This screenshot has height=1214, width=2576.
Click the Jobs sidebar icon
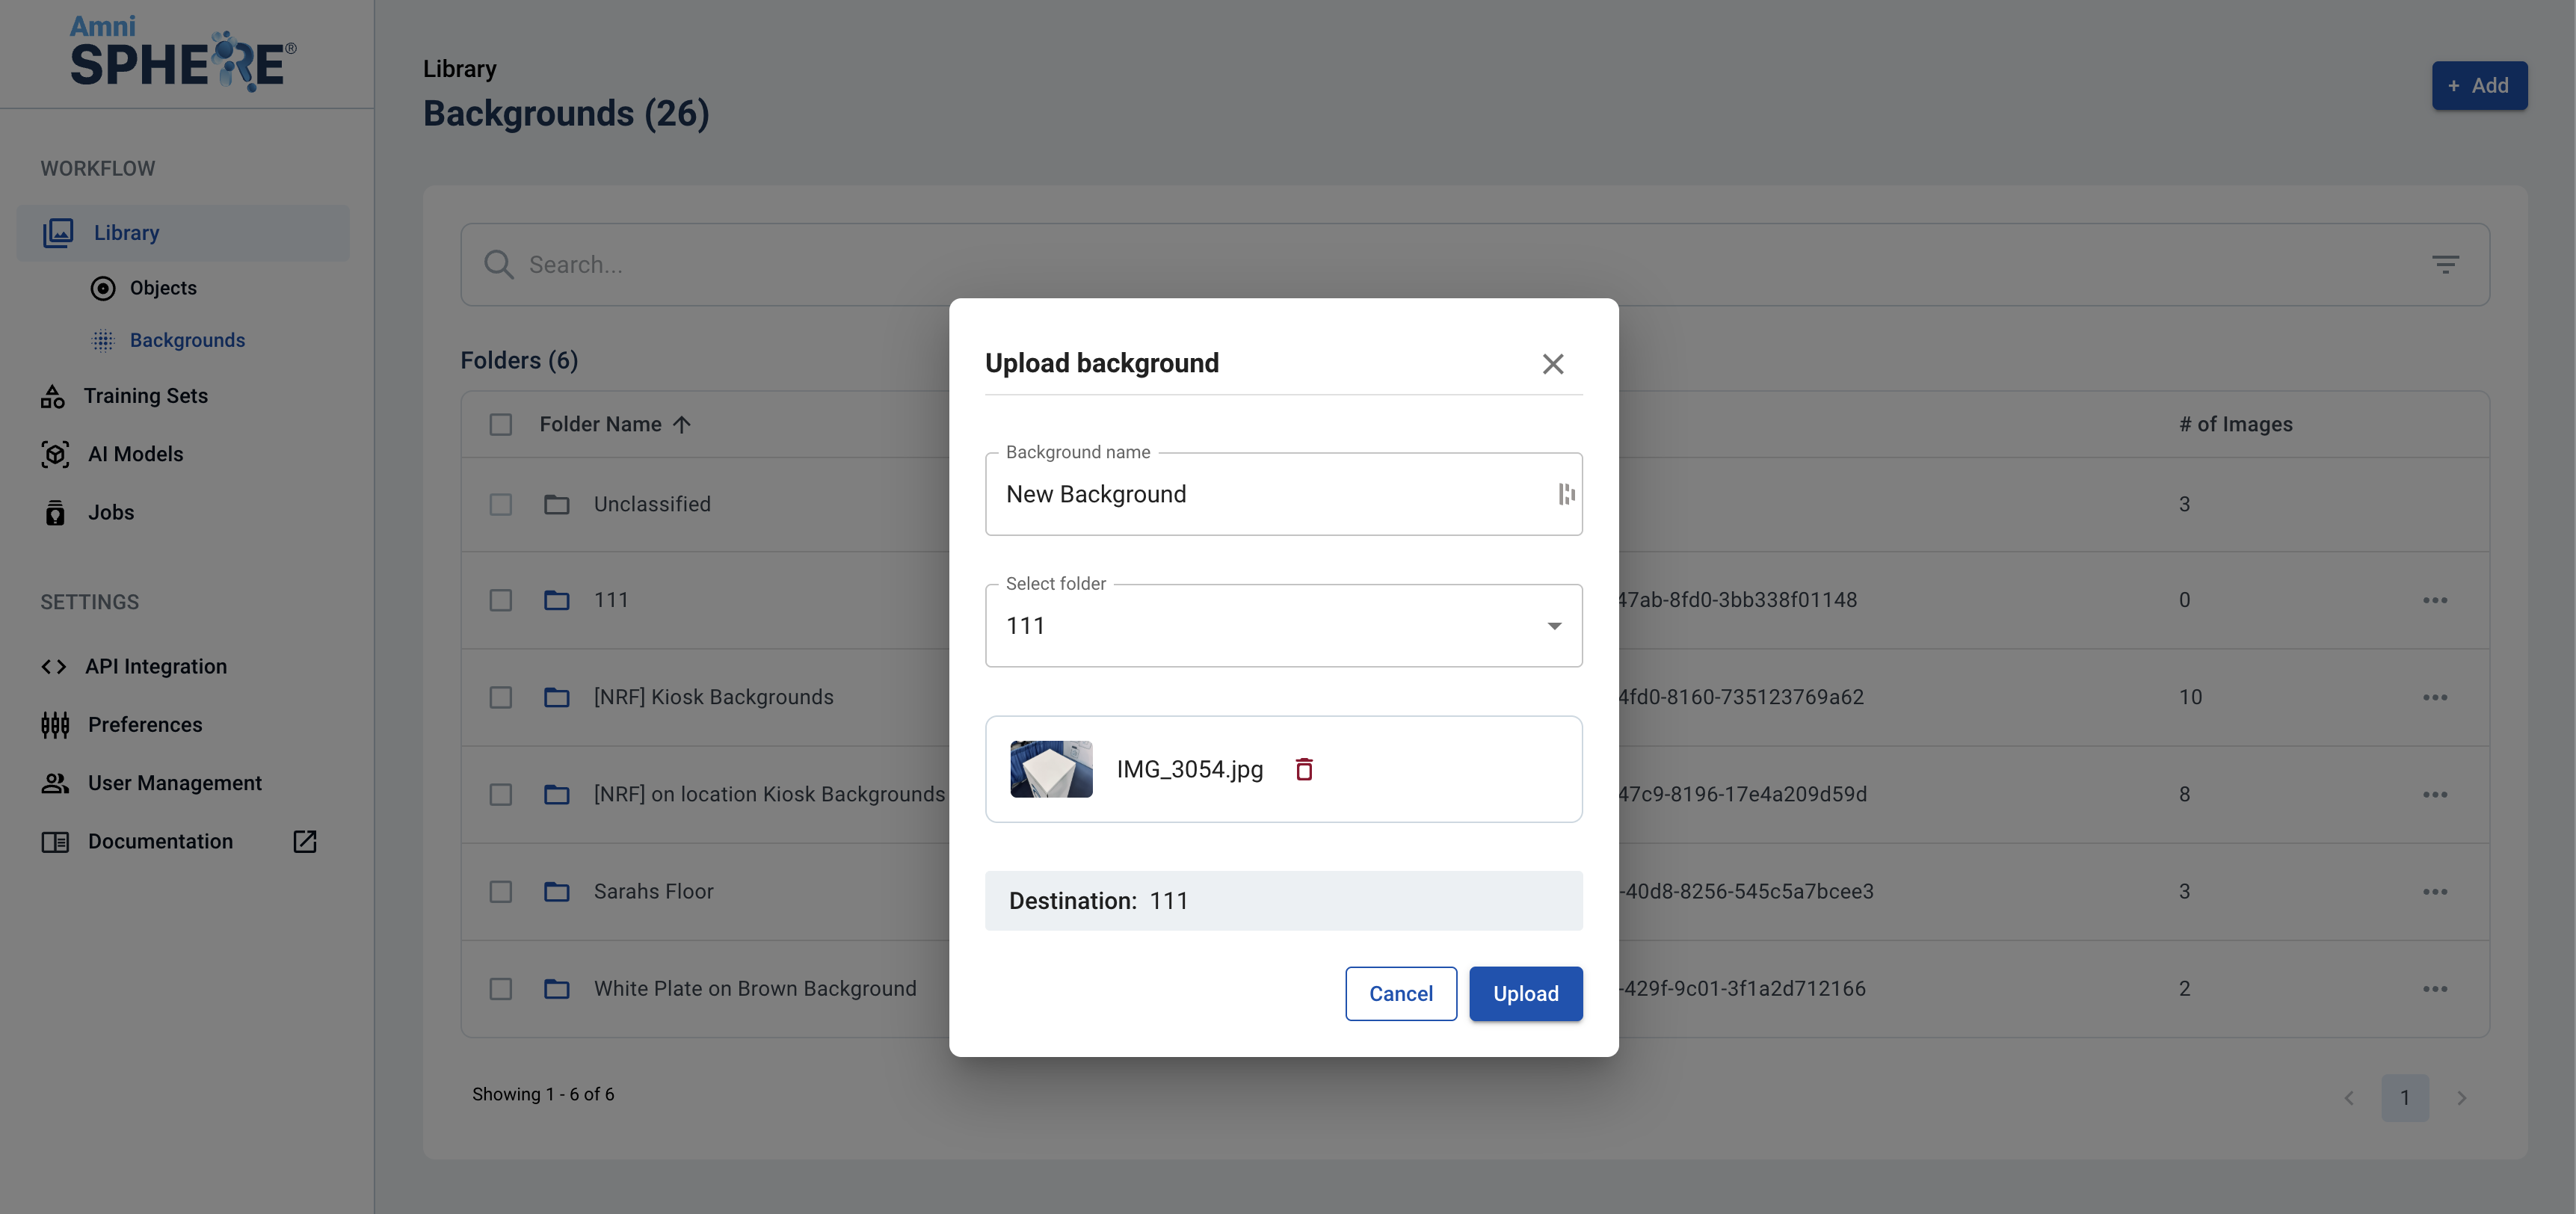(x=55, y=513)
